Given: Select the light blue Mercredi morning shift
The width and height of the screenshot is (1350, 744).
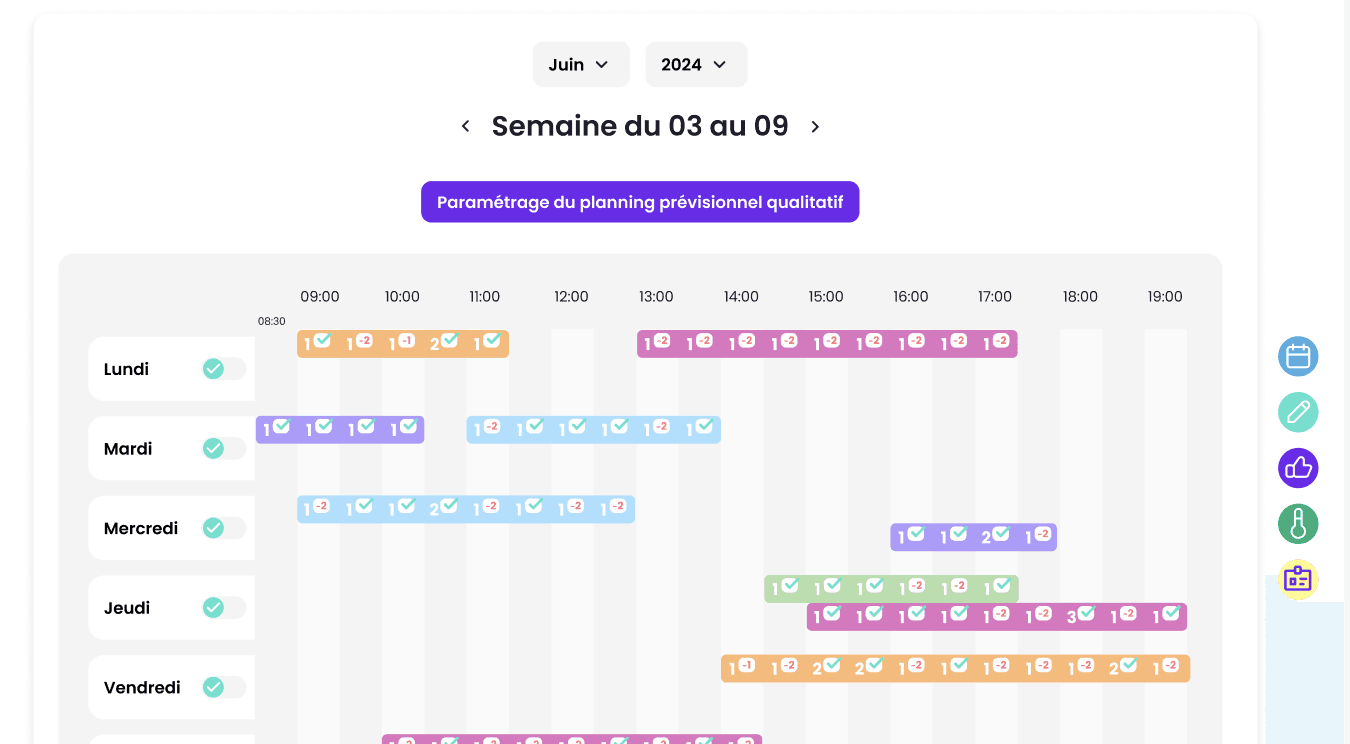Looking at the screenshot, I should coord(466,509).
